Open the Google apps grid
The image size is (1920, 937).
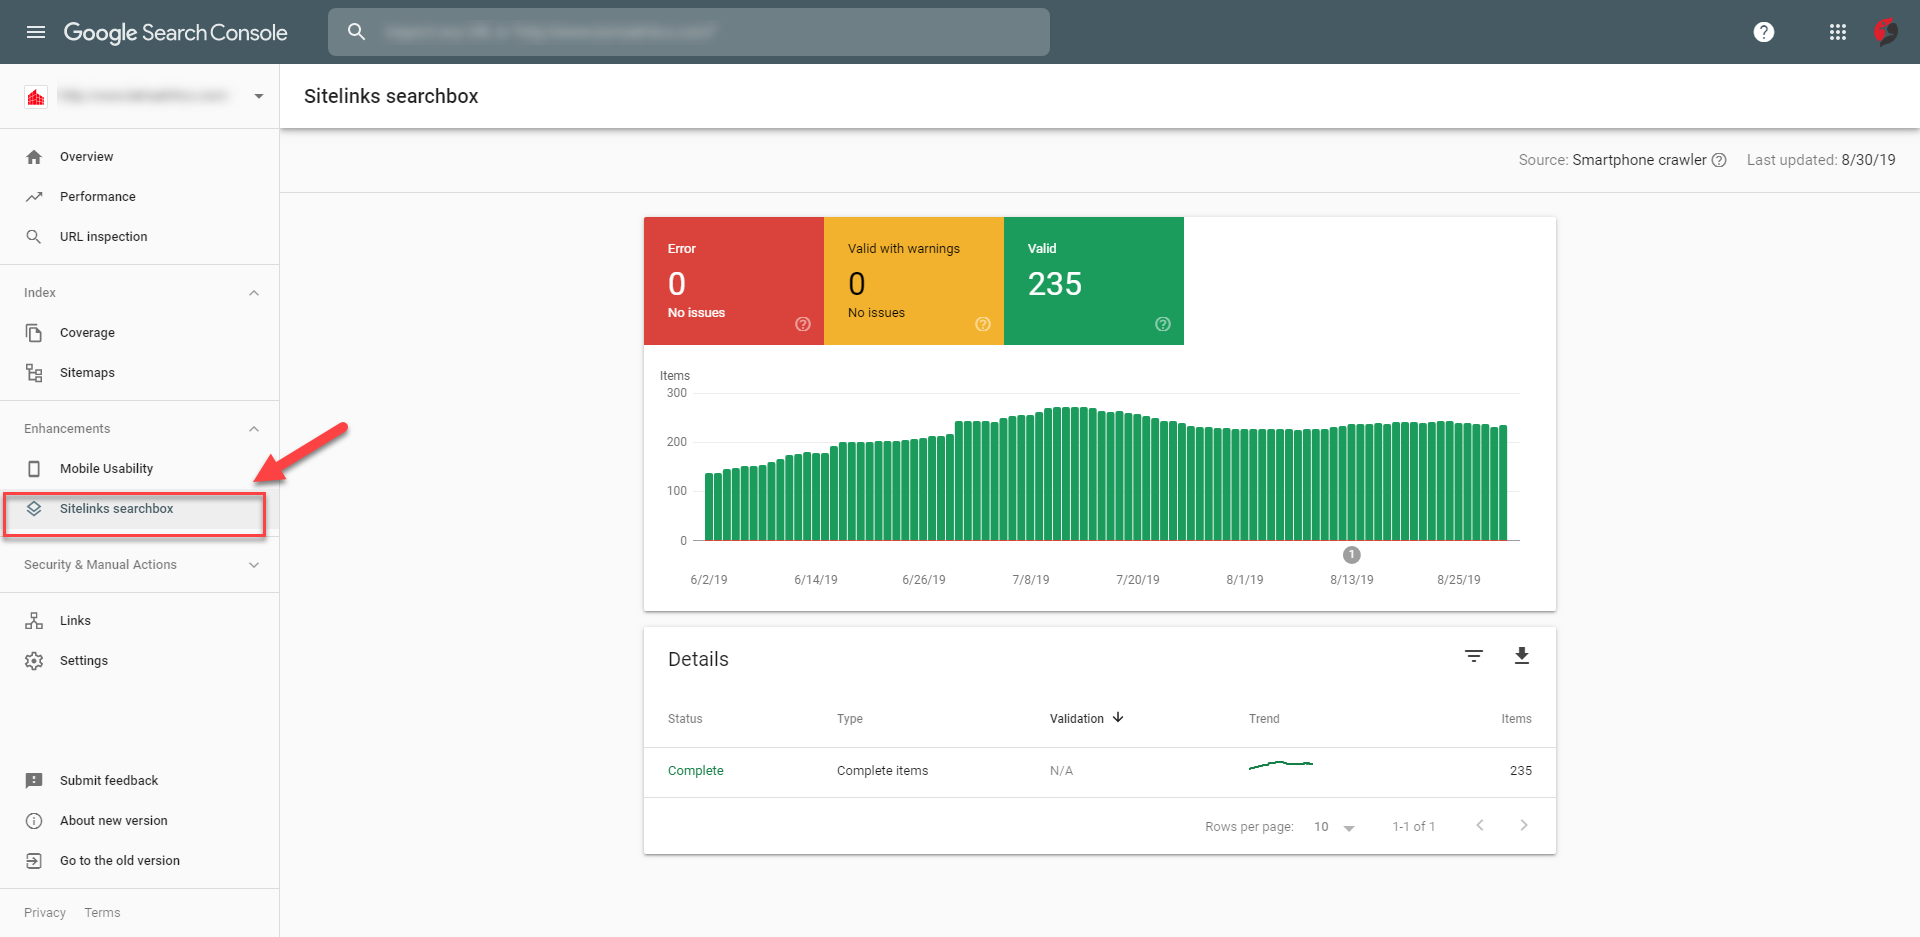coord(1837,31)
